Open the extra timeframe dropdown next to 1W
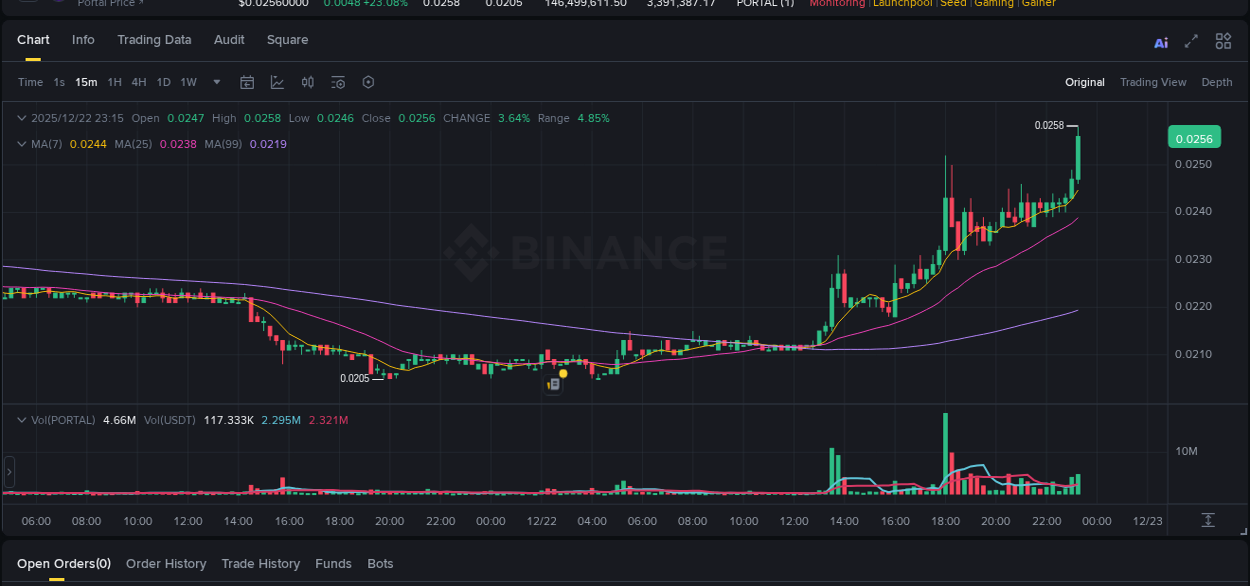 216,82
